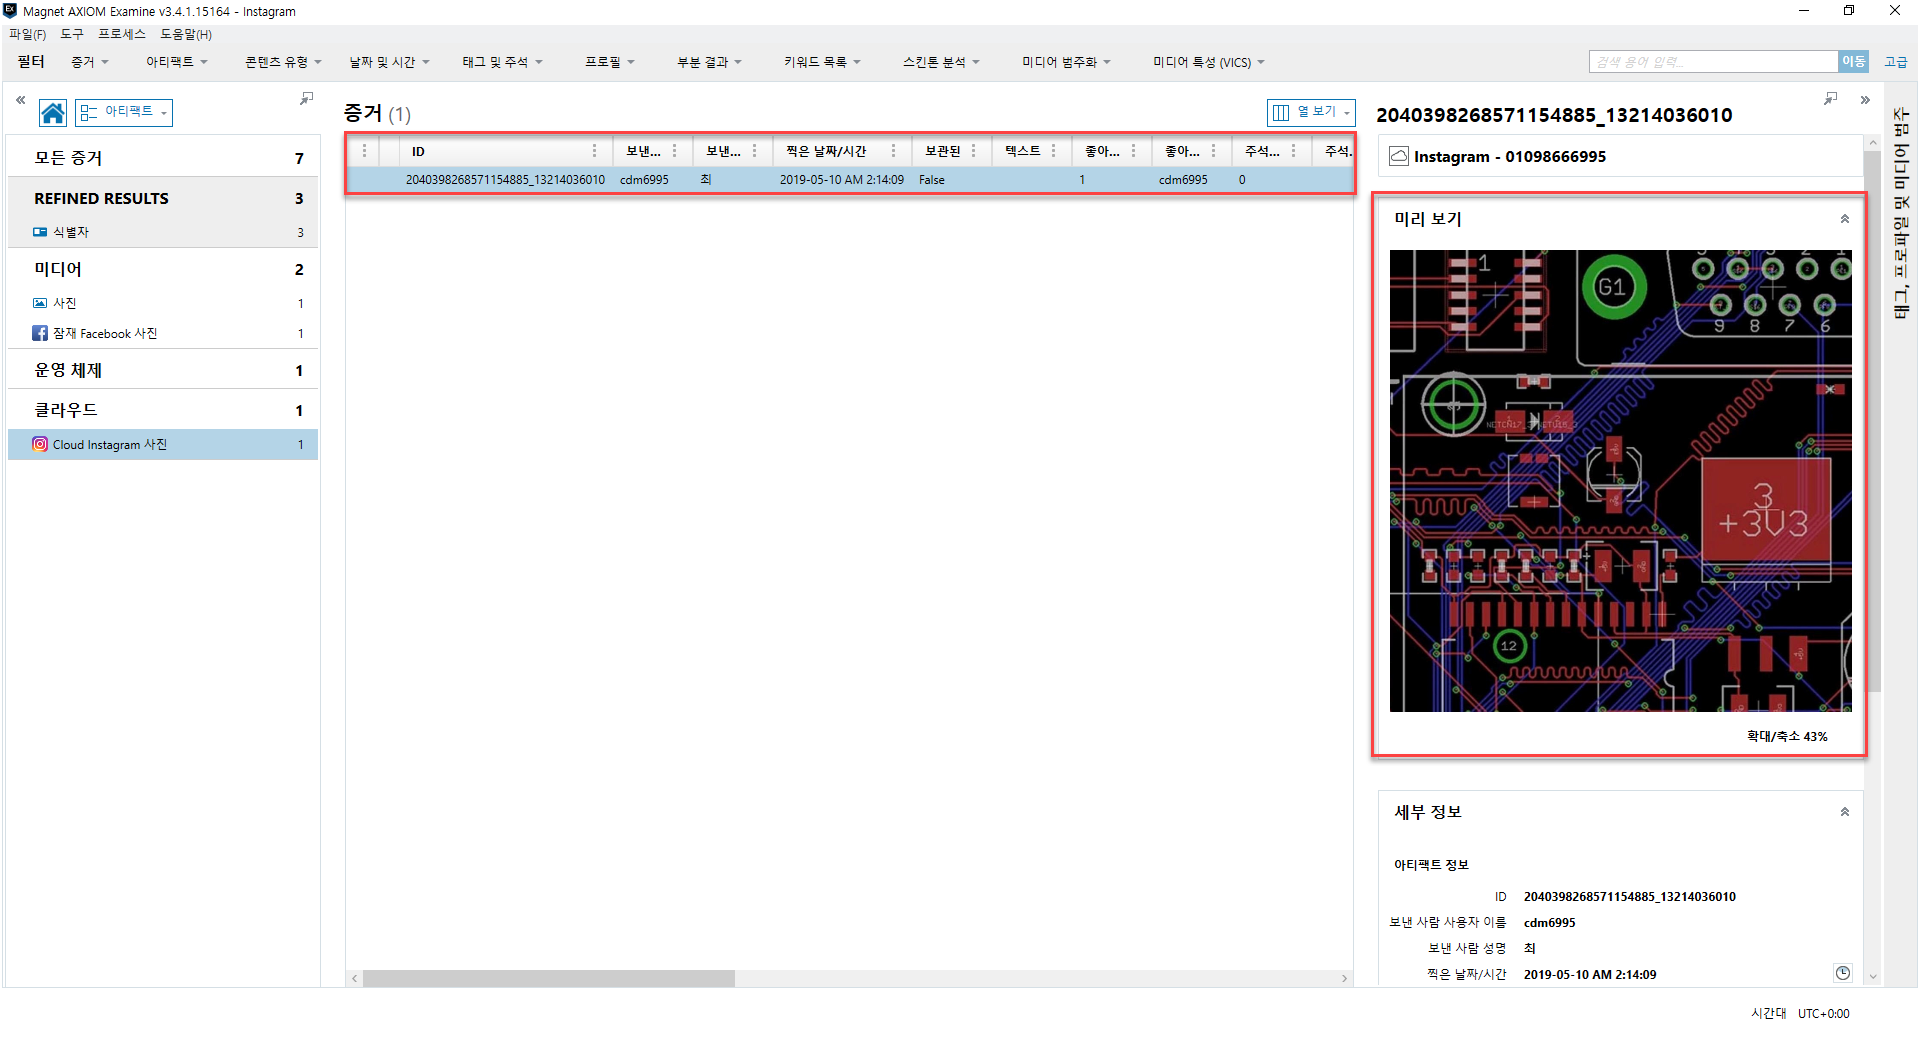
Task: Click the search term input field
Action: pos(1713,62)
